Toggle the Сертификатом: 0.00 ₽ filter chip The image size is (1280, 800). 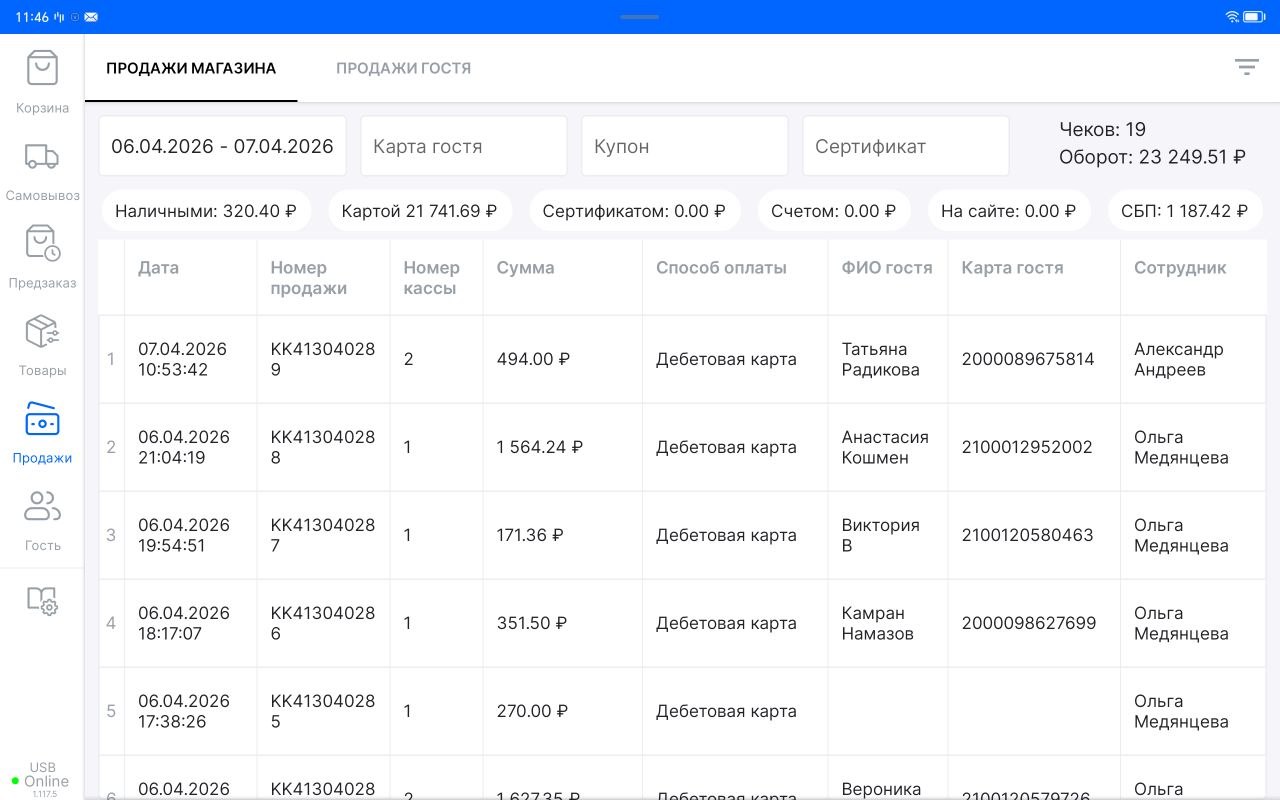click(634, 210)
